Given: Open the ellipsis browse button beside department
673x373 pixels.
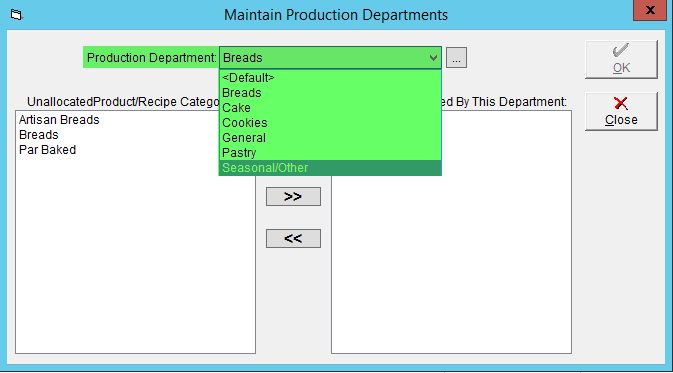Looking at the screenshot, I should coord(456,58).
